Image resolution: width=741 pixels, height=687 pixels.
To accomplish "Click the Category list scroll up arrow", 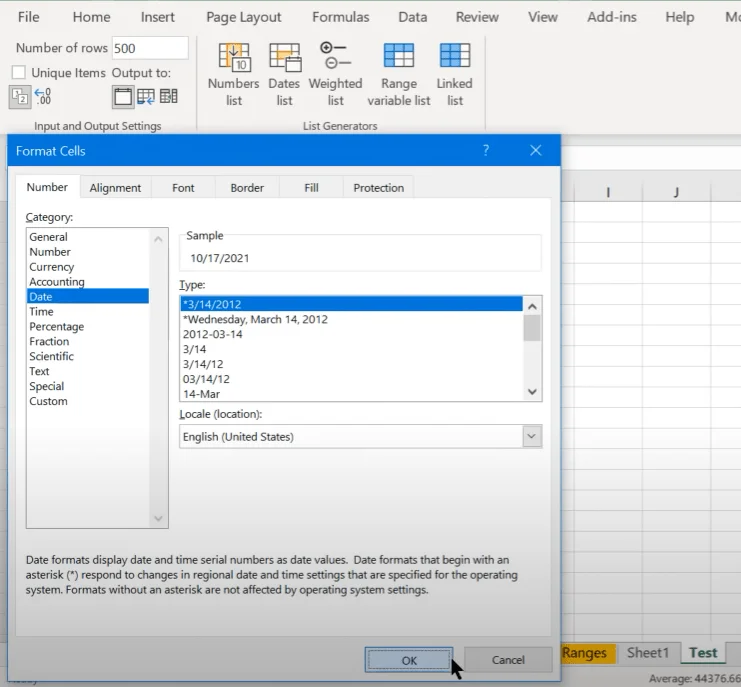I will 158,239.
